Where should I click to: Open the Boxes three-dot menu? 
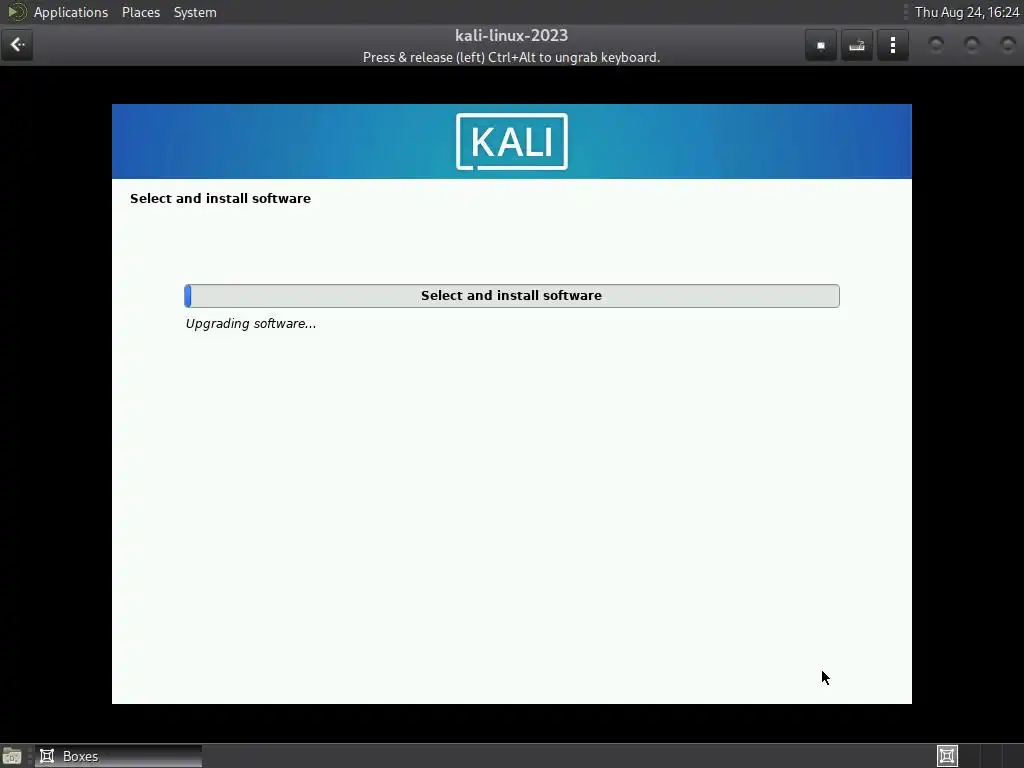(x=893, y=45)
